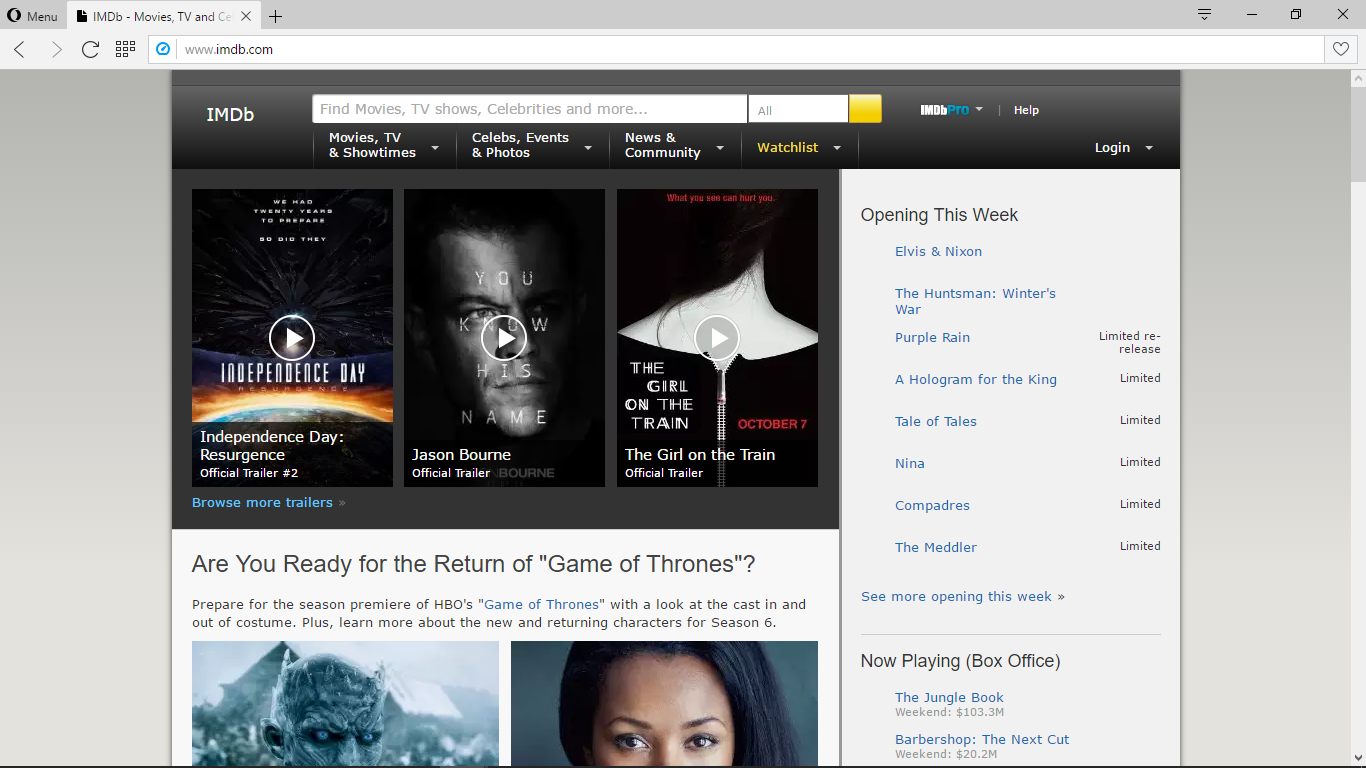1366x768 pixels.
Task: Open the Opera Menu button
Action: click(x=33, y=16)
